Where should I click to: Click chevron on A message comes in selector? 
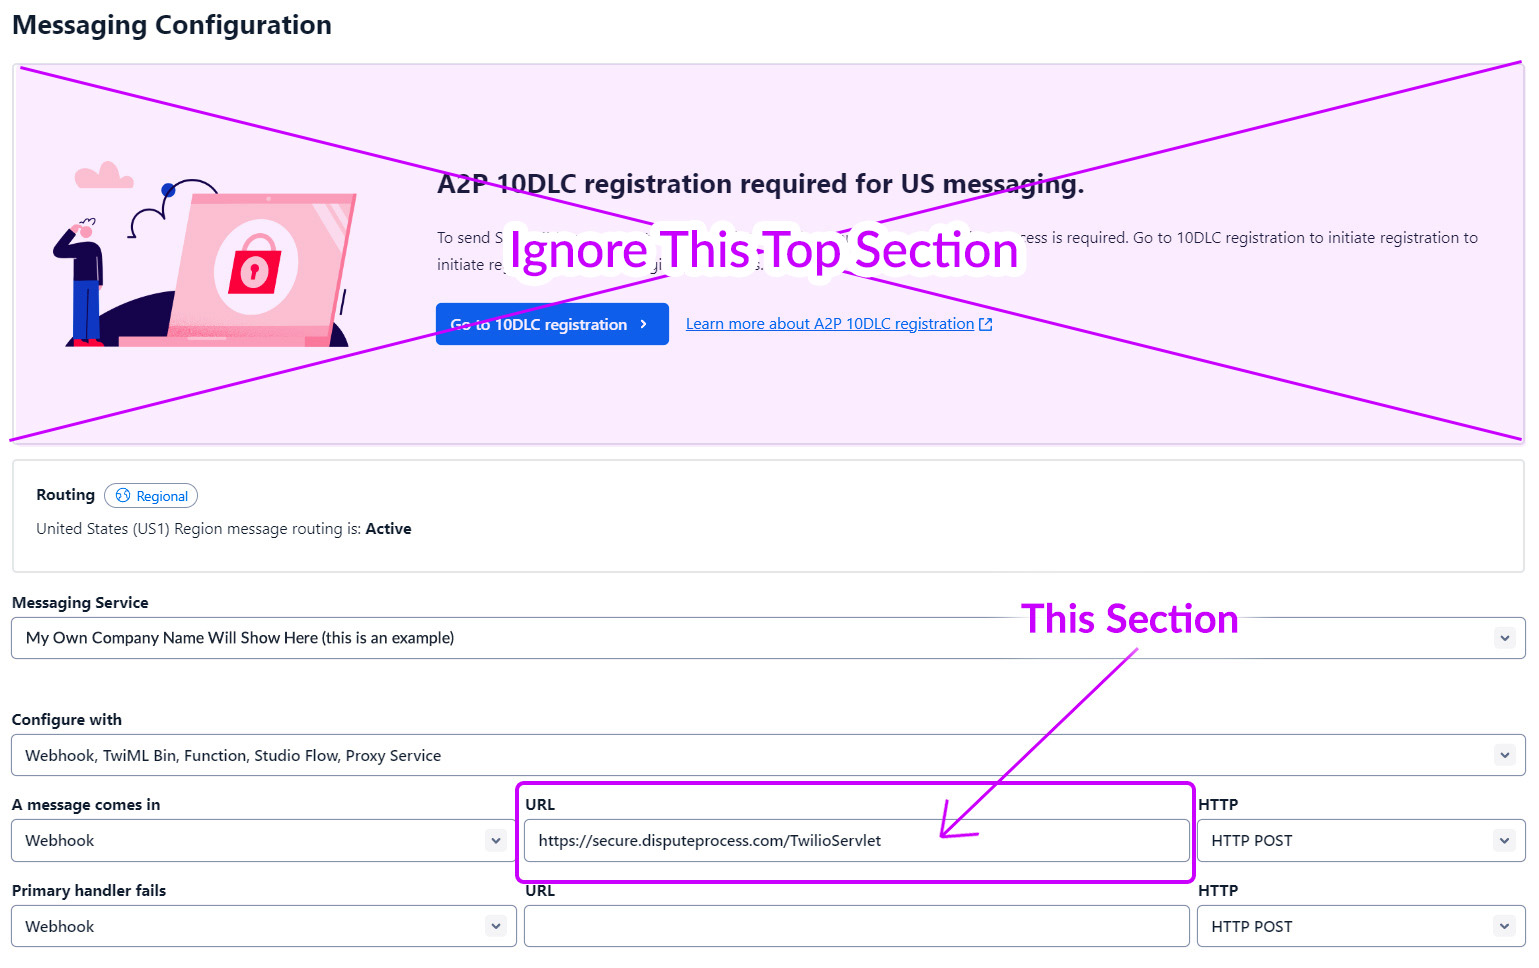pos(496,841)
